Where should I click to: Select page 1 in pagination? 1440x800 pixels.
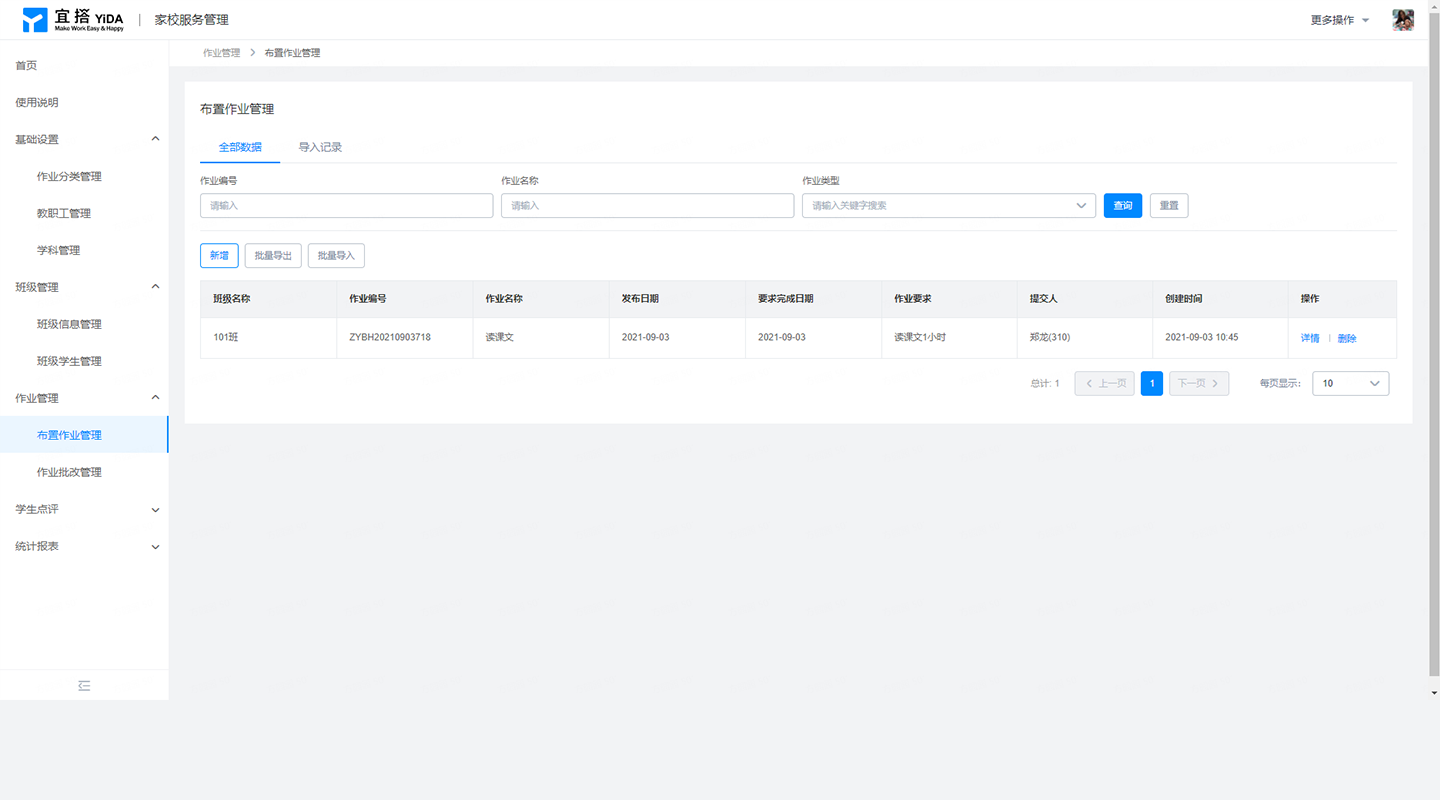click(x=1152, y=383)
